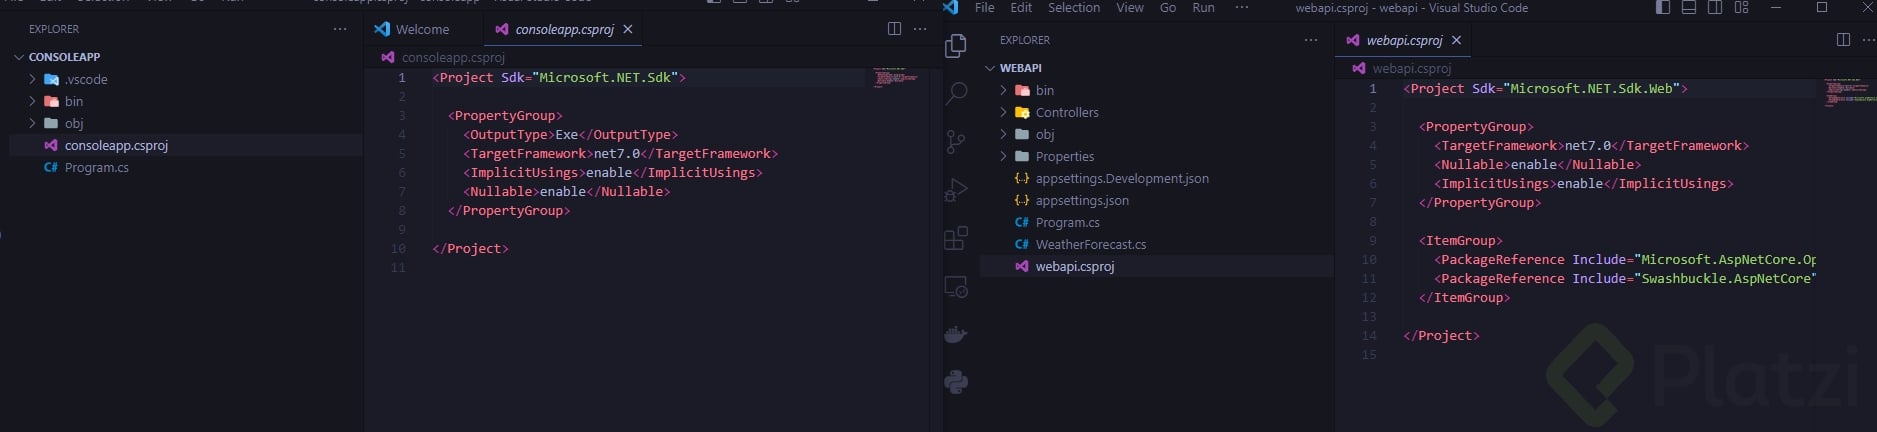
Task: Maximize the webapi VS Code window
Action: click(x=1822, y=7)
